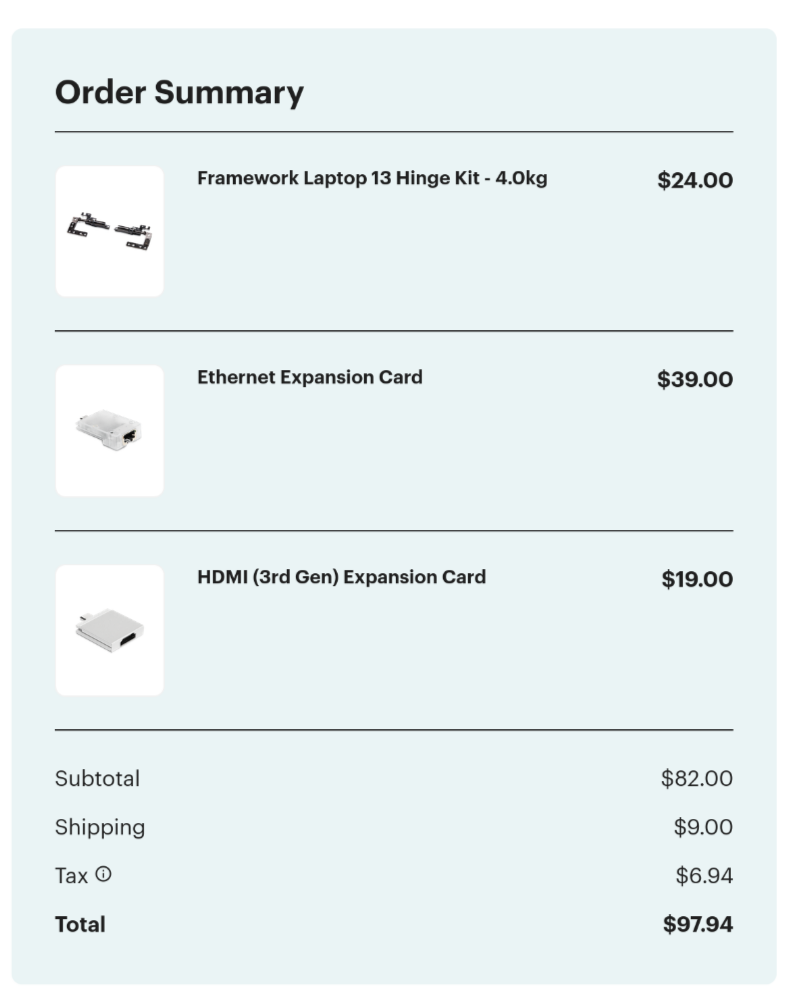The width and height of the screenshot is (791, 992).
Task: Open the Hinge Kit product thumbnail
Action: 109,232
